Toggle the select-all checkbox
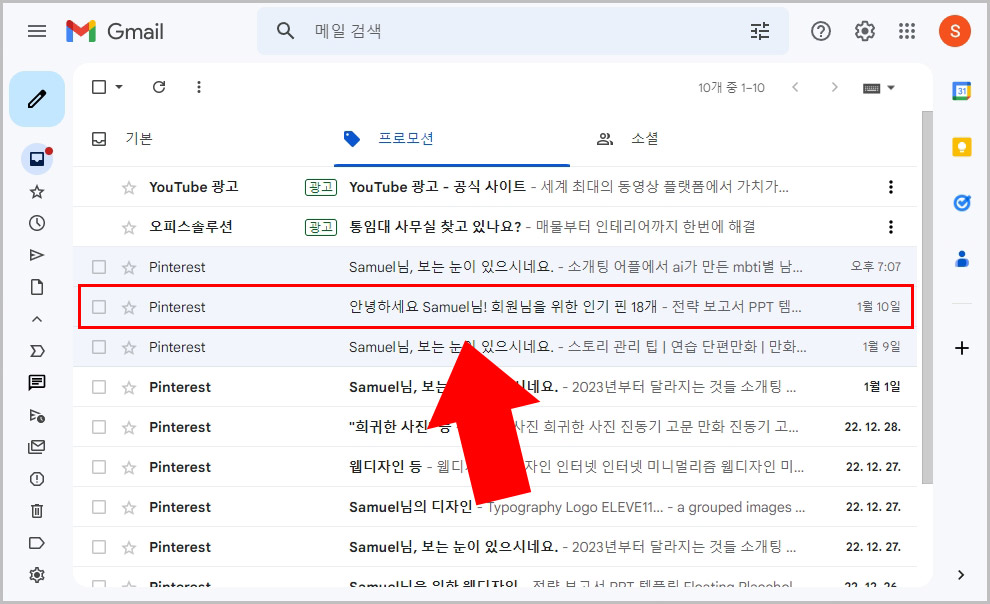Viewport: 990px width, 604px height. [99, 87]
